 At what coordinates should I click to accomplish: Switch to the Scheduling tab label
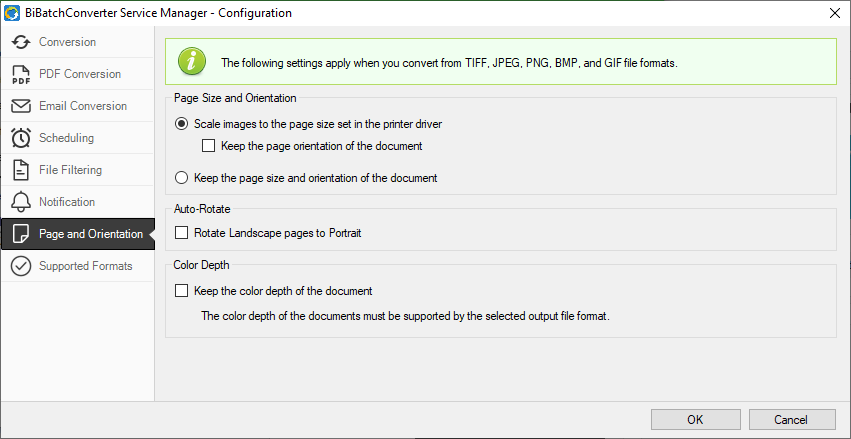tap(66, 138)
